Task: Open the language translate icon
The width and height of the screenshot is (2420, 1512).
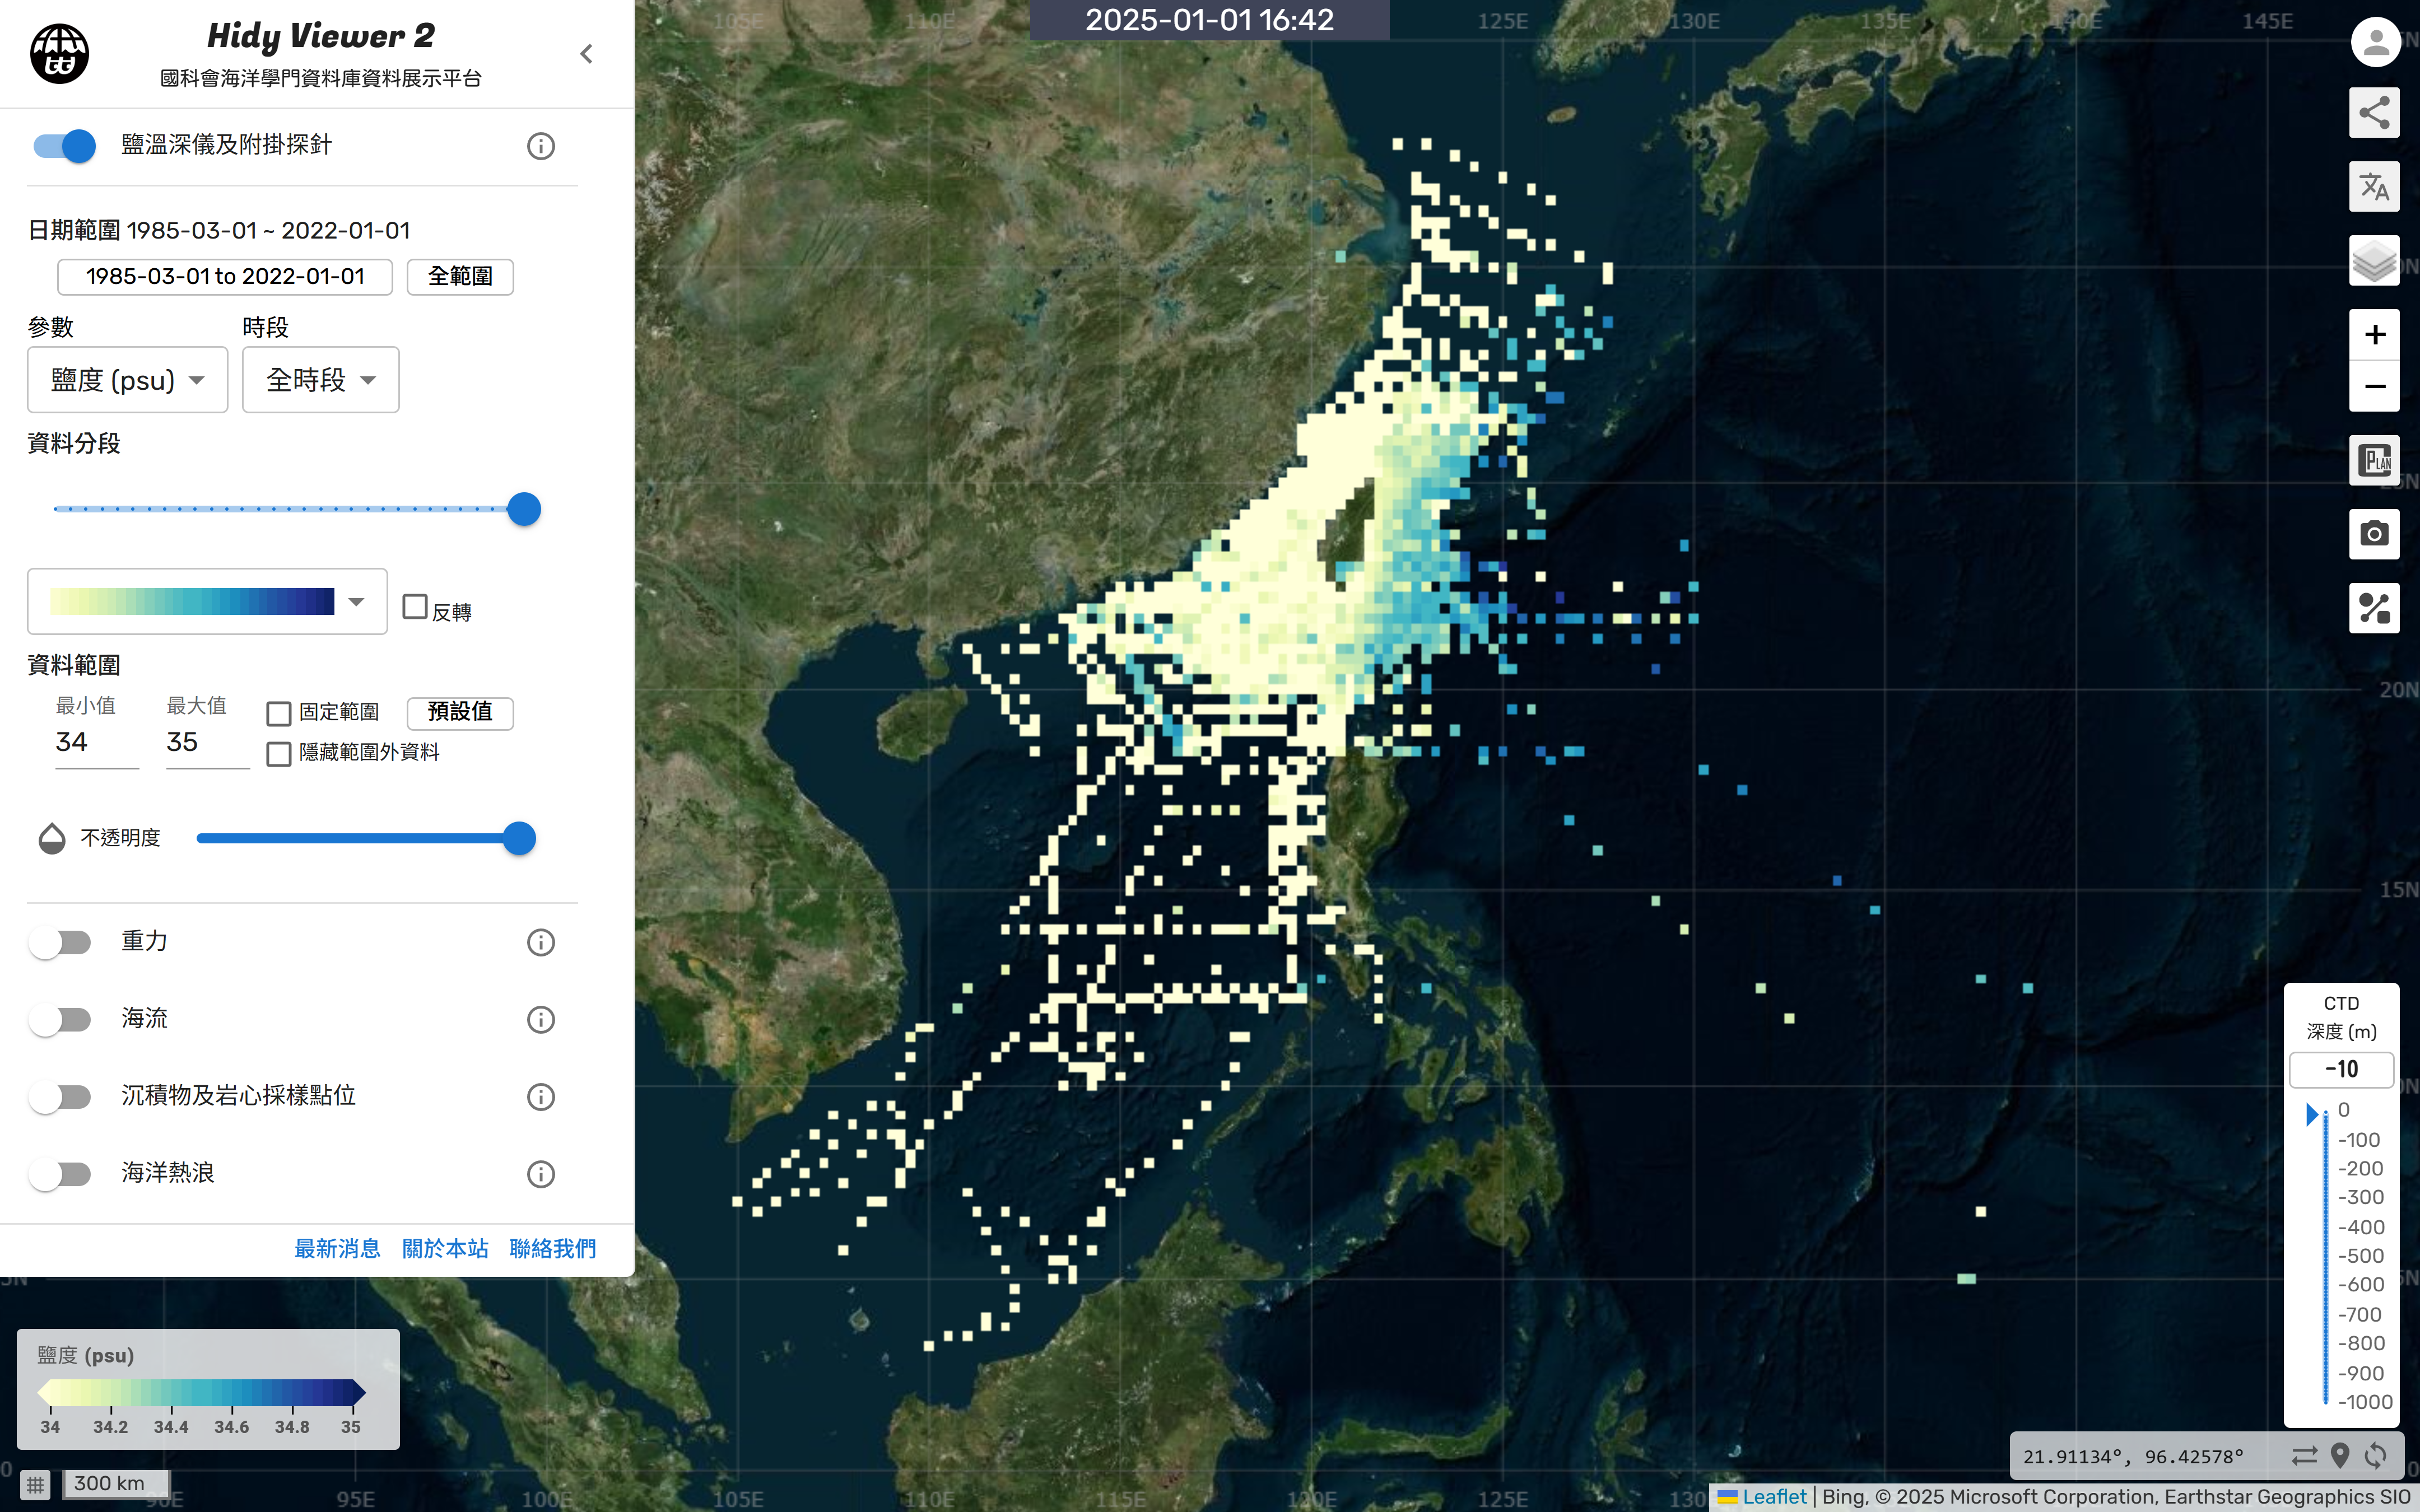Action: [x=2374, y=186]
